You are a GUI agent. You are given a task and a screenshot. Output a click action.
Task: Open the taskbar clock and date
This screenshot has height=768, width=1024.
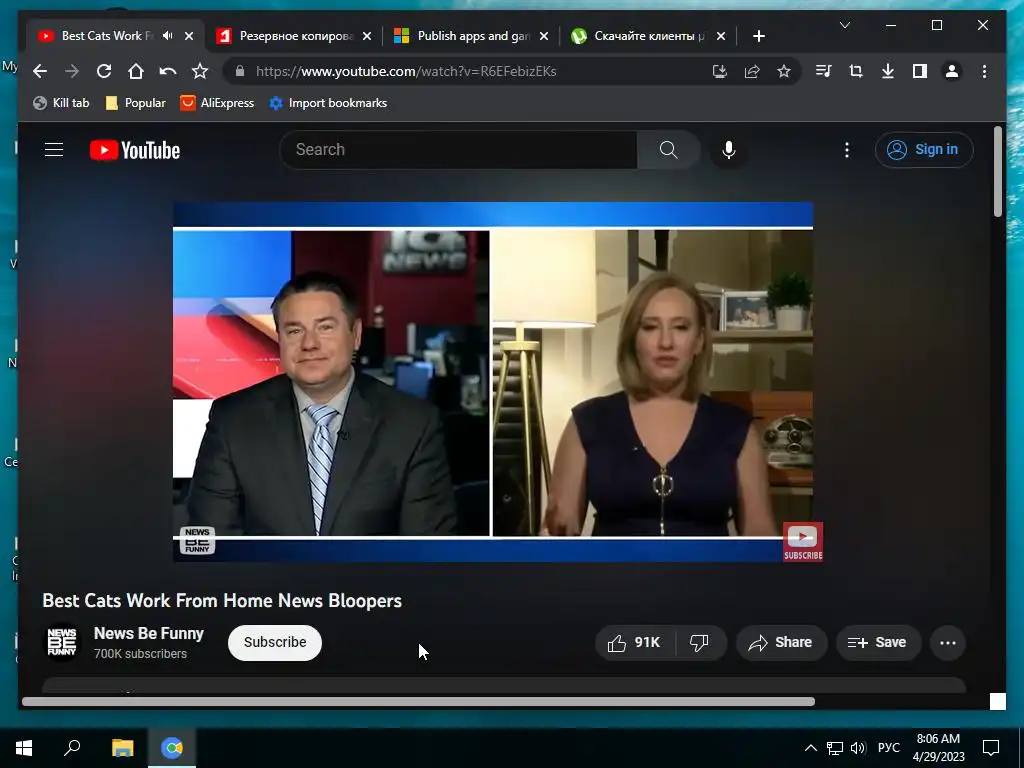coord(938,748)
